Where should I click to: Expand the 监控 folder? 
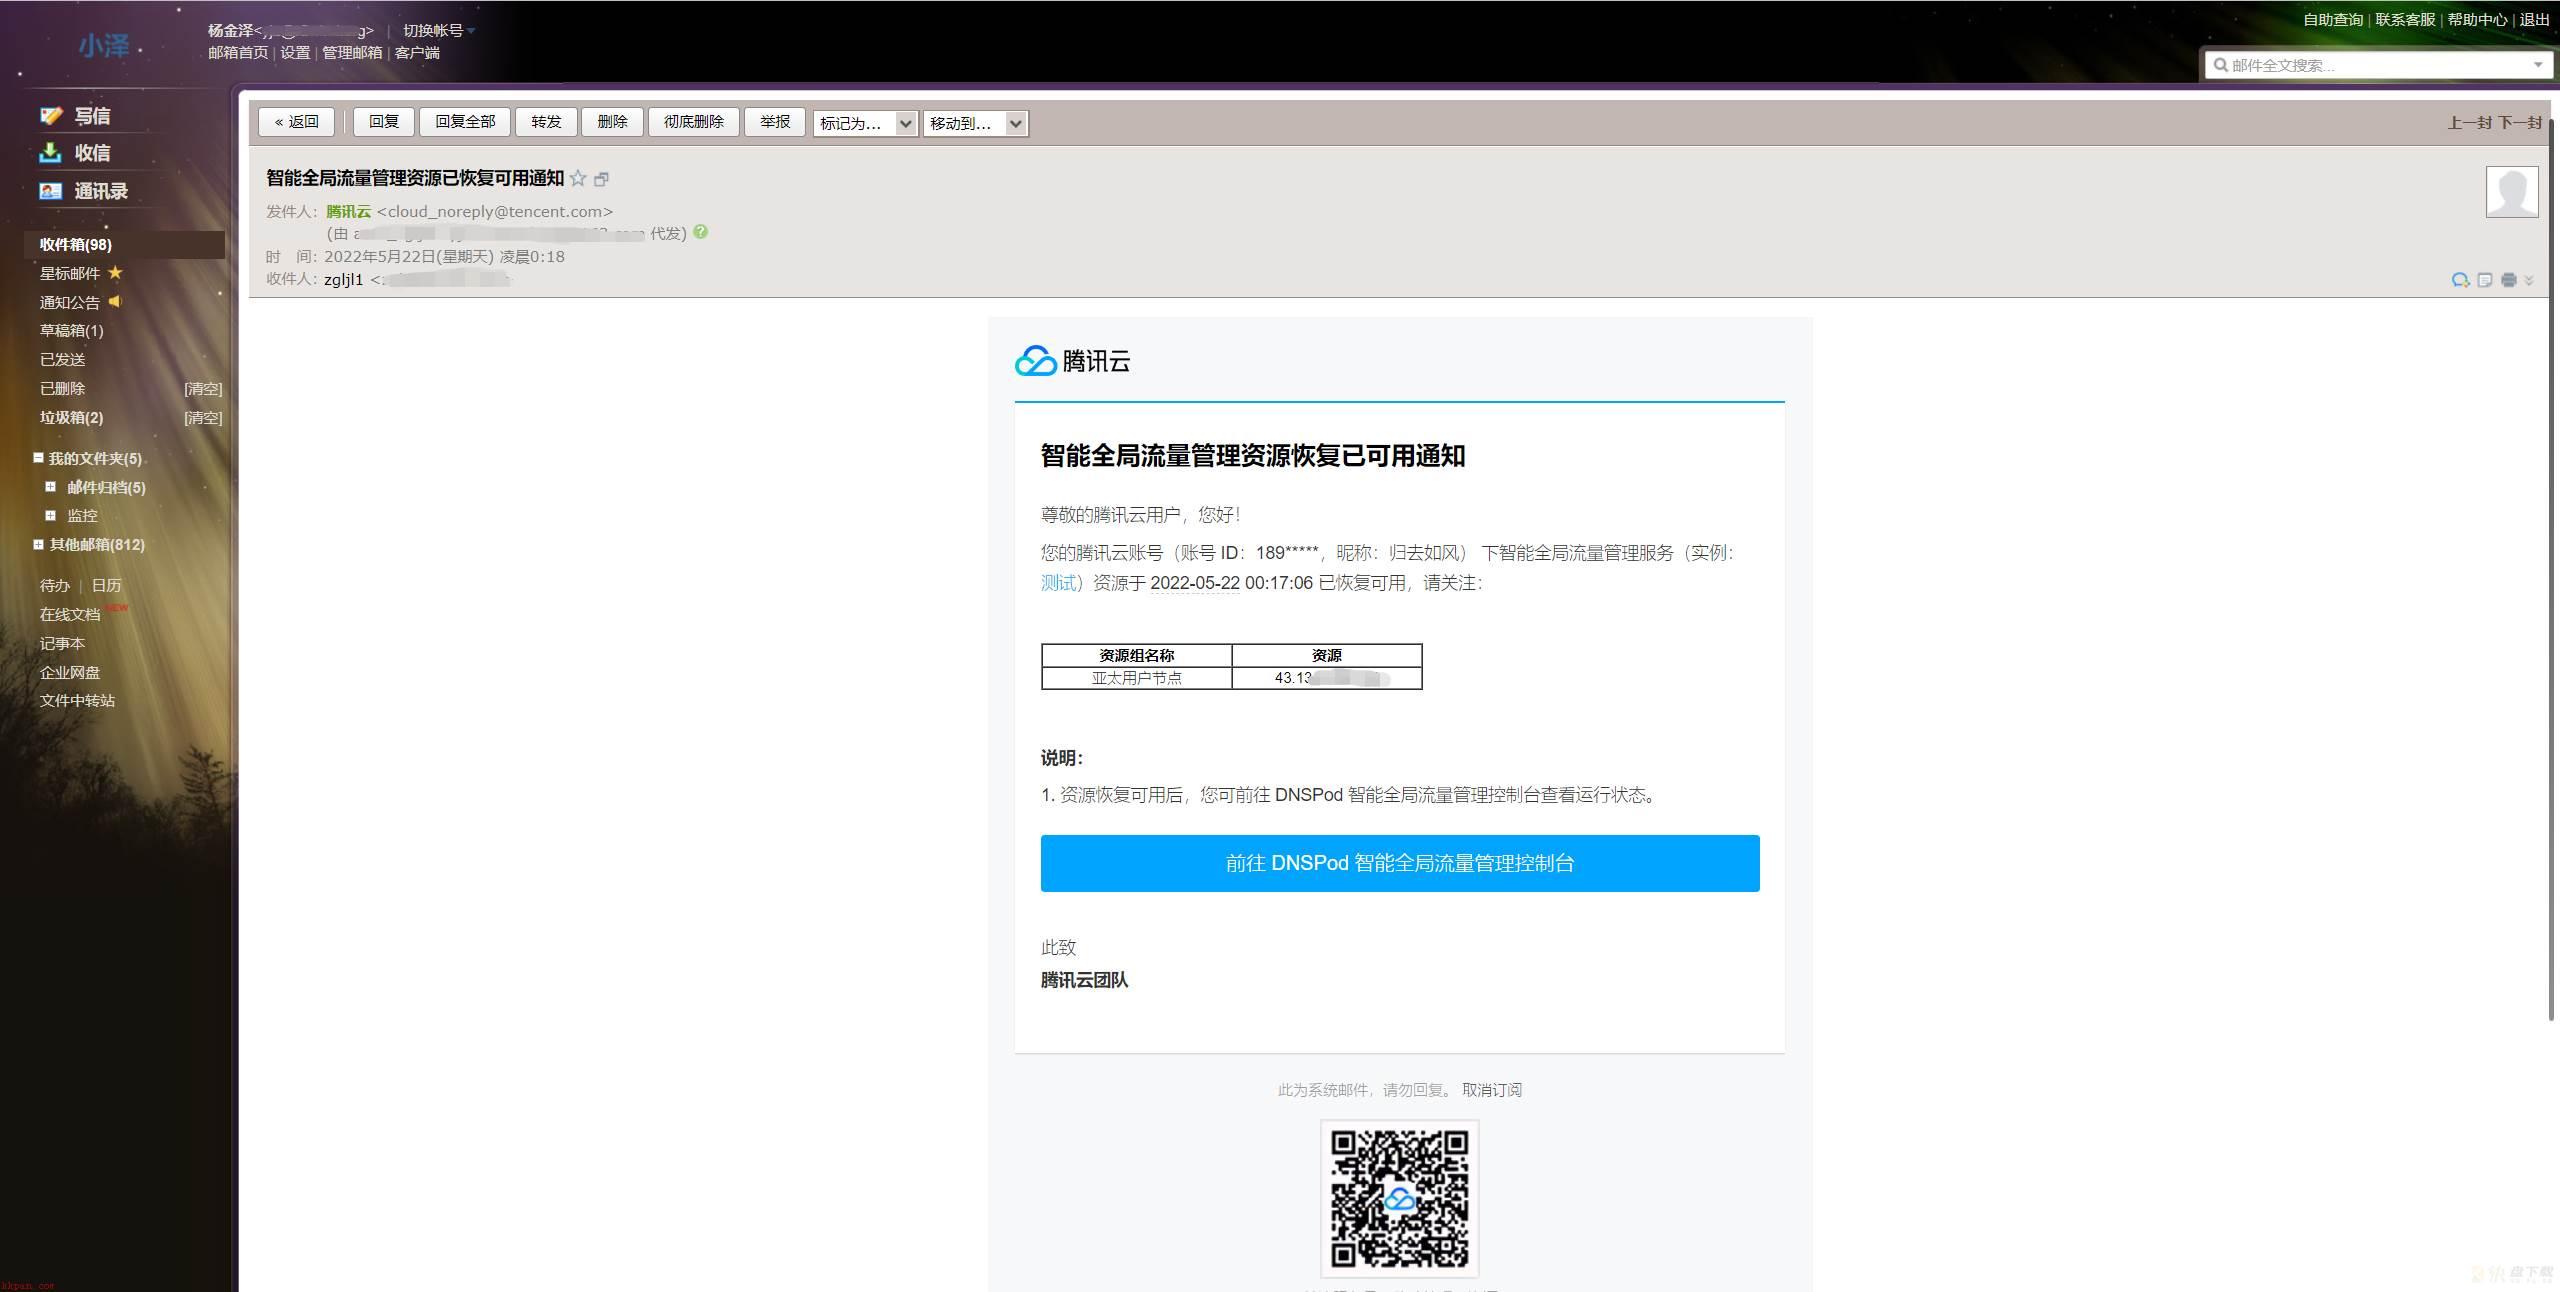point(50,515)
